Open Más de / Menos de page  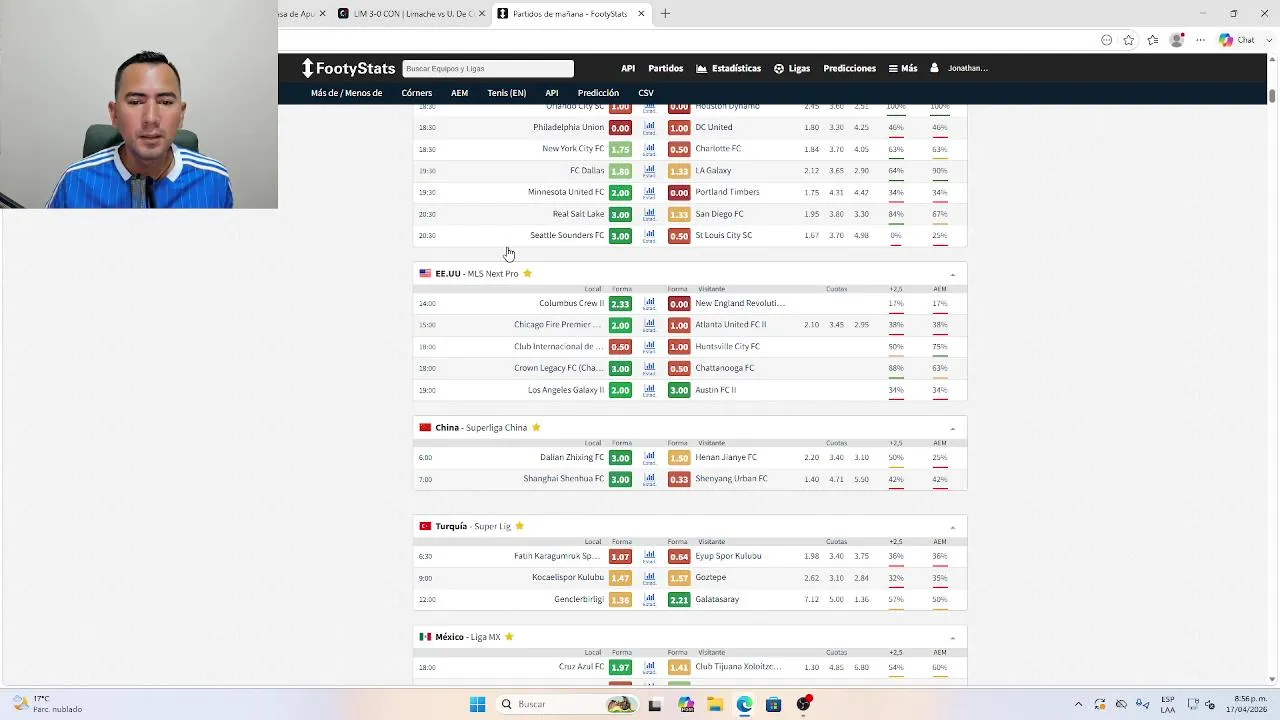(346, 93)
